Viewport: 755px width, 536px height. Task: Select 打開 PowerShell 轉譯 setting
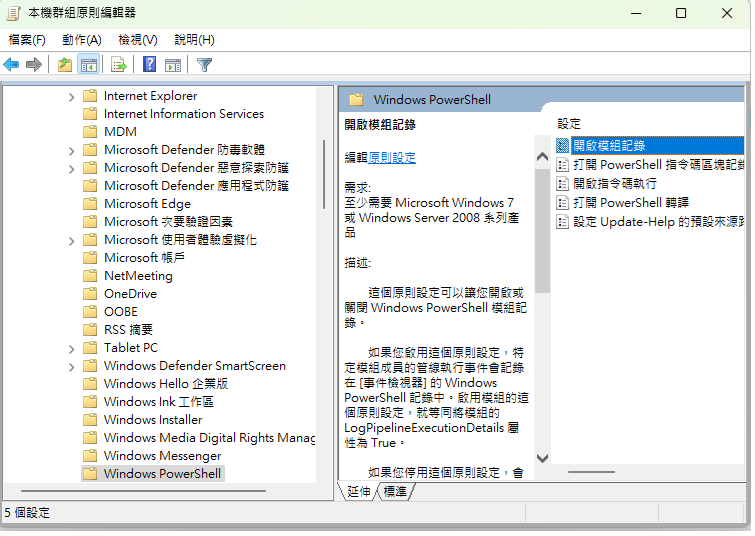tap(631, 203)
